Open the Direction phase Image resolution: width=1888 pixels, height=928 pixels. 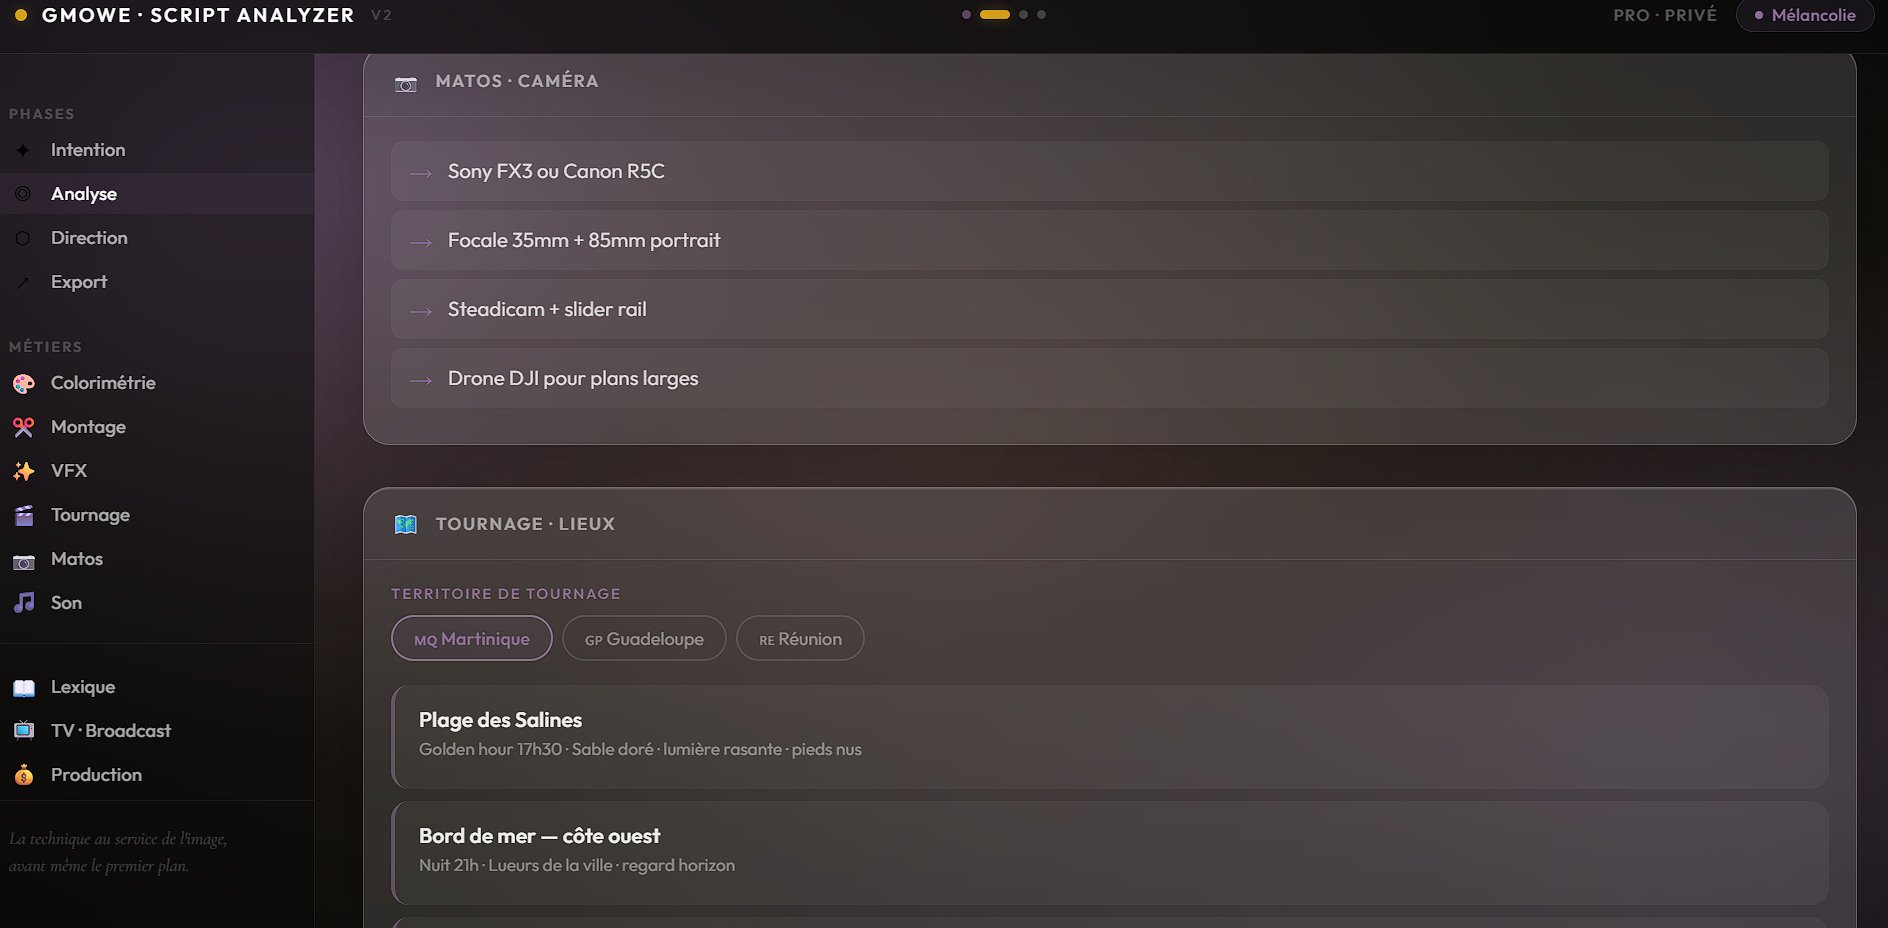[x=157, y=238]
